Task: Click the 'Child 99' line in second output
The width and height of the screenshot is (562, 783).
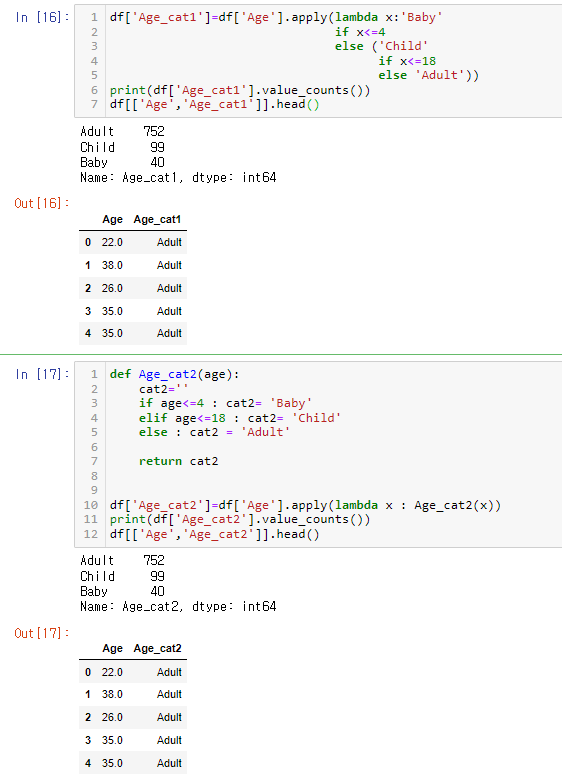Action: pos(122,576)
